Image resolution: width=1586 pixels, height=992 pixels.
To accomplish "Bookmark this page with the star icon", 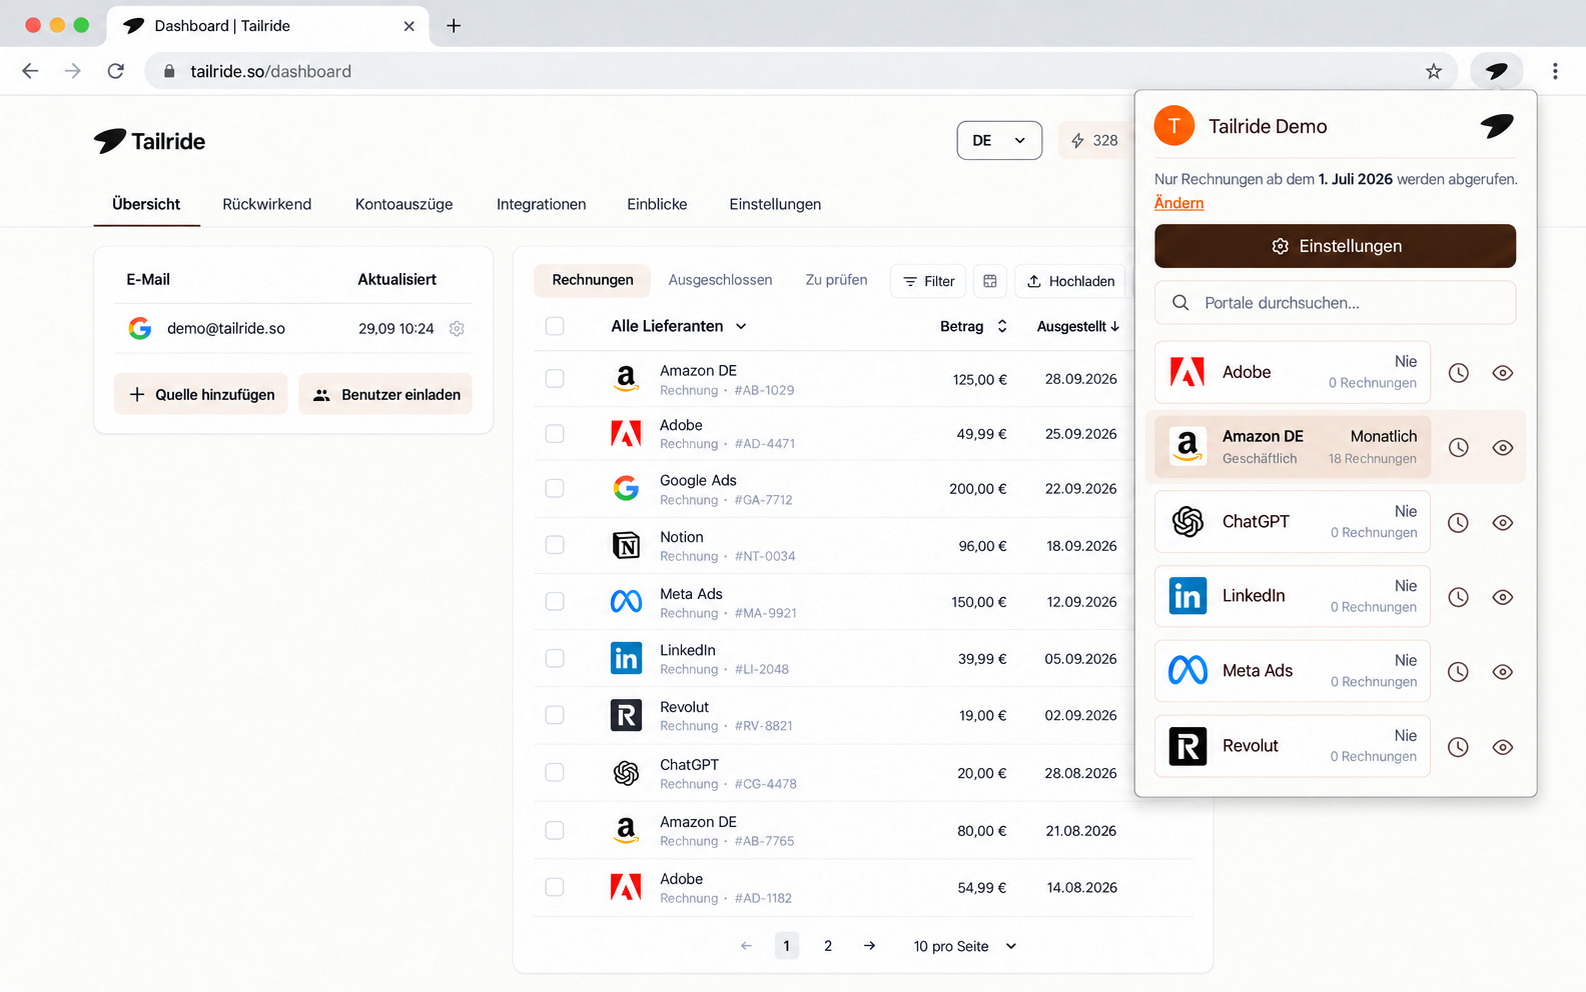I will (1433, 71).
